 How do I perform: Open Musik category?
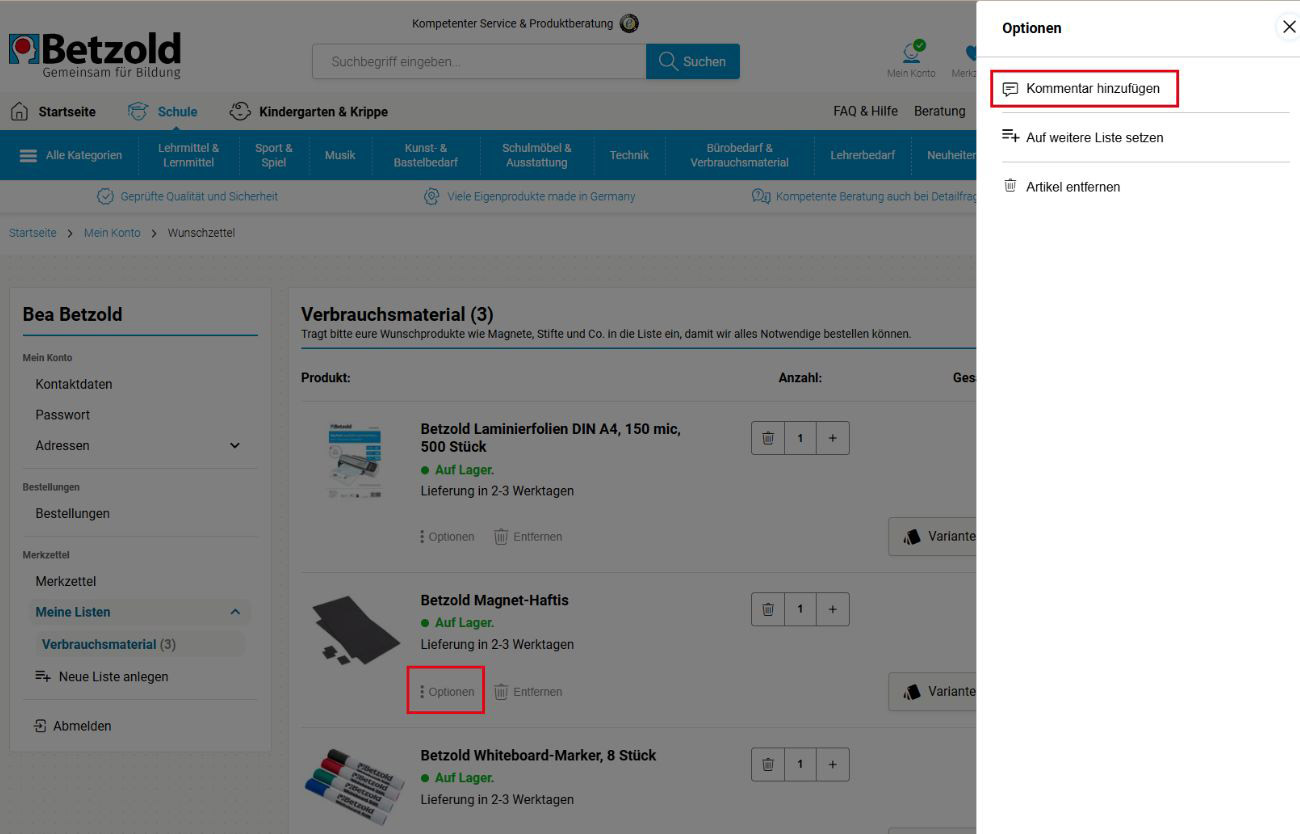tap(340, 155)
